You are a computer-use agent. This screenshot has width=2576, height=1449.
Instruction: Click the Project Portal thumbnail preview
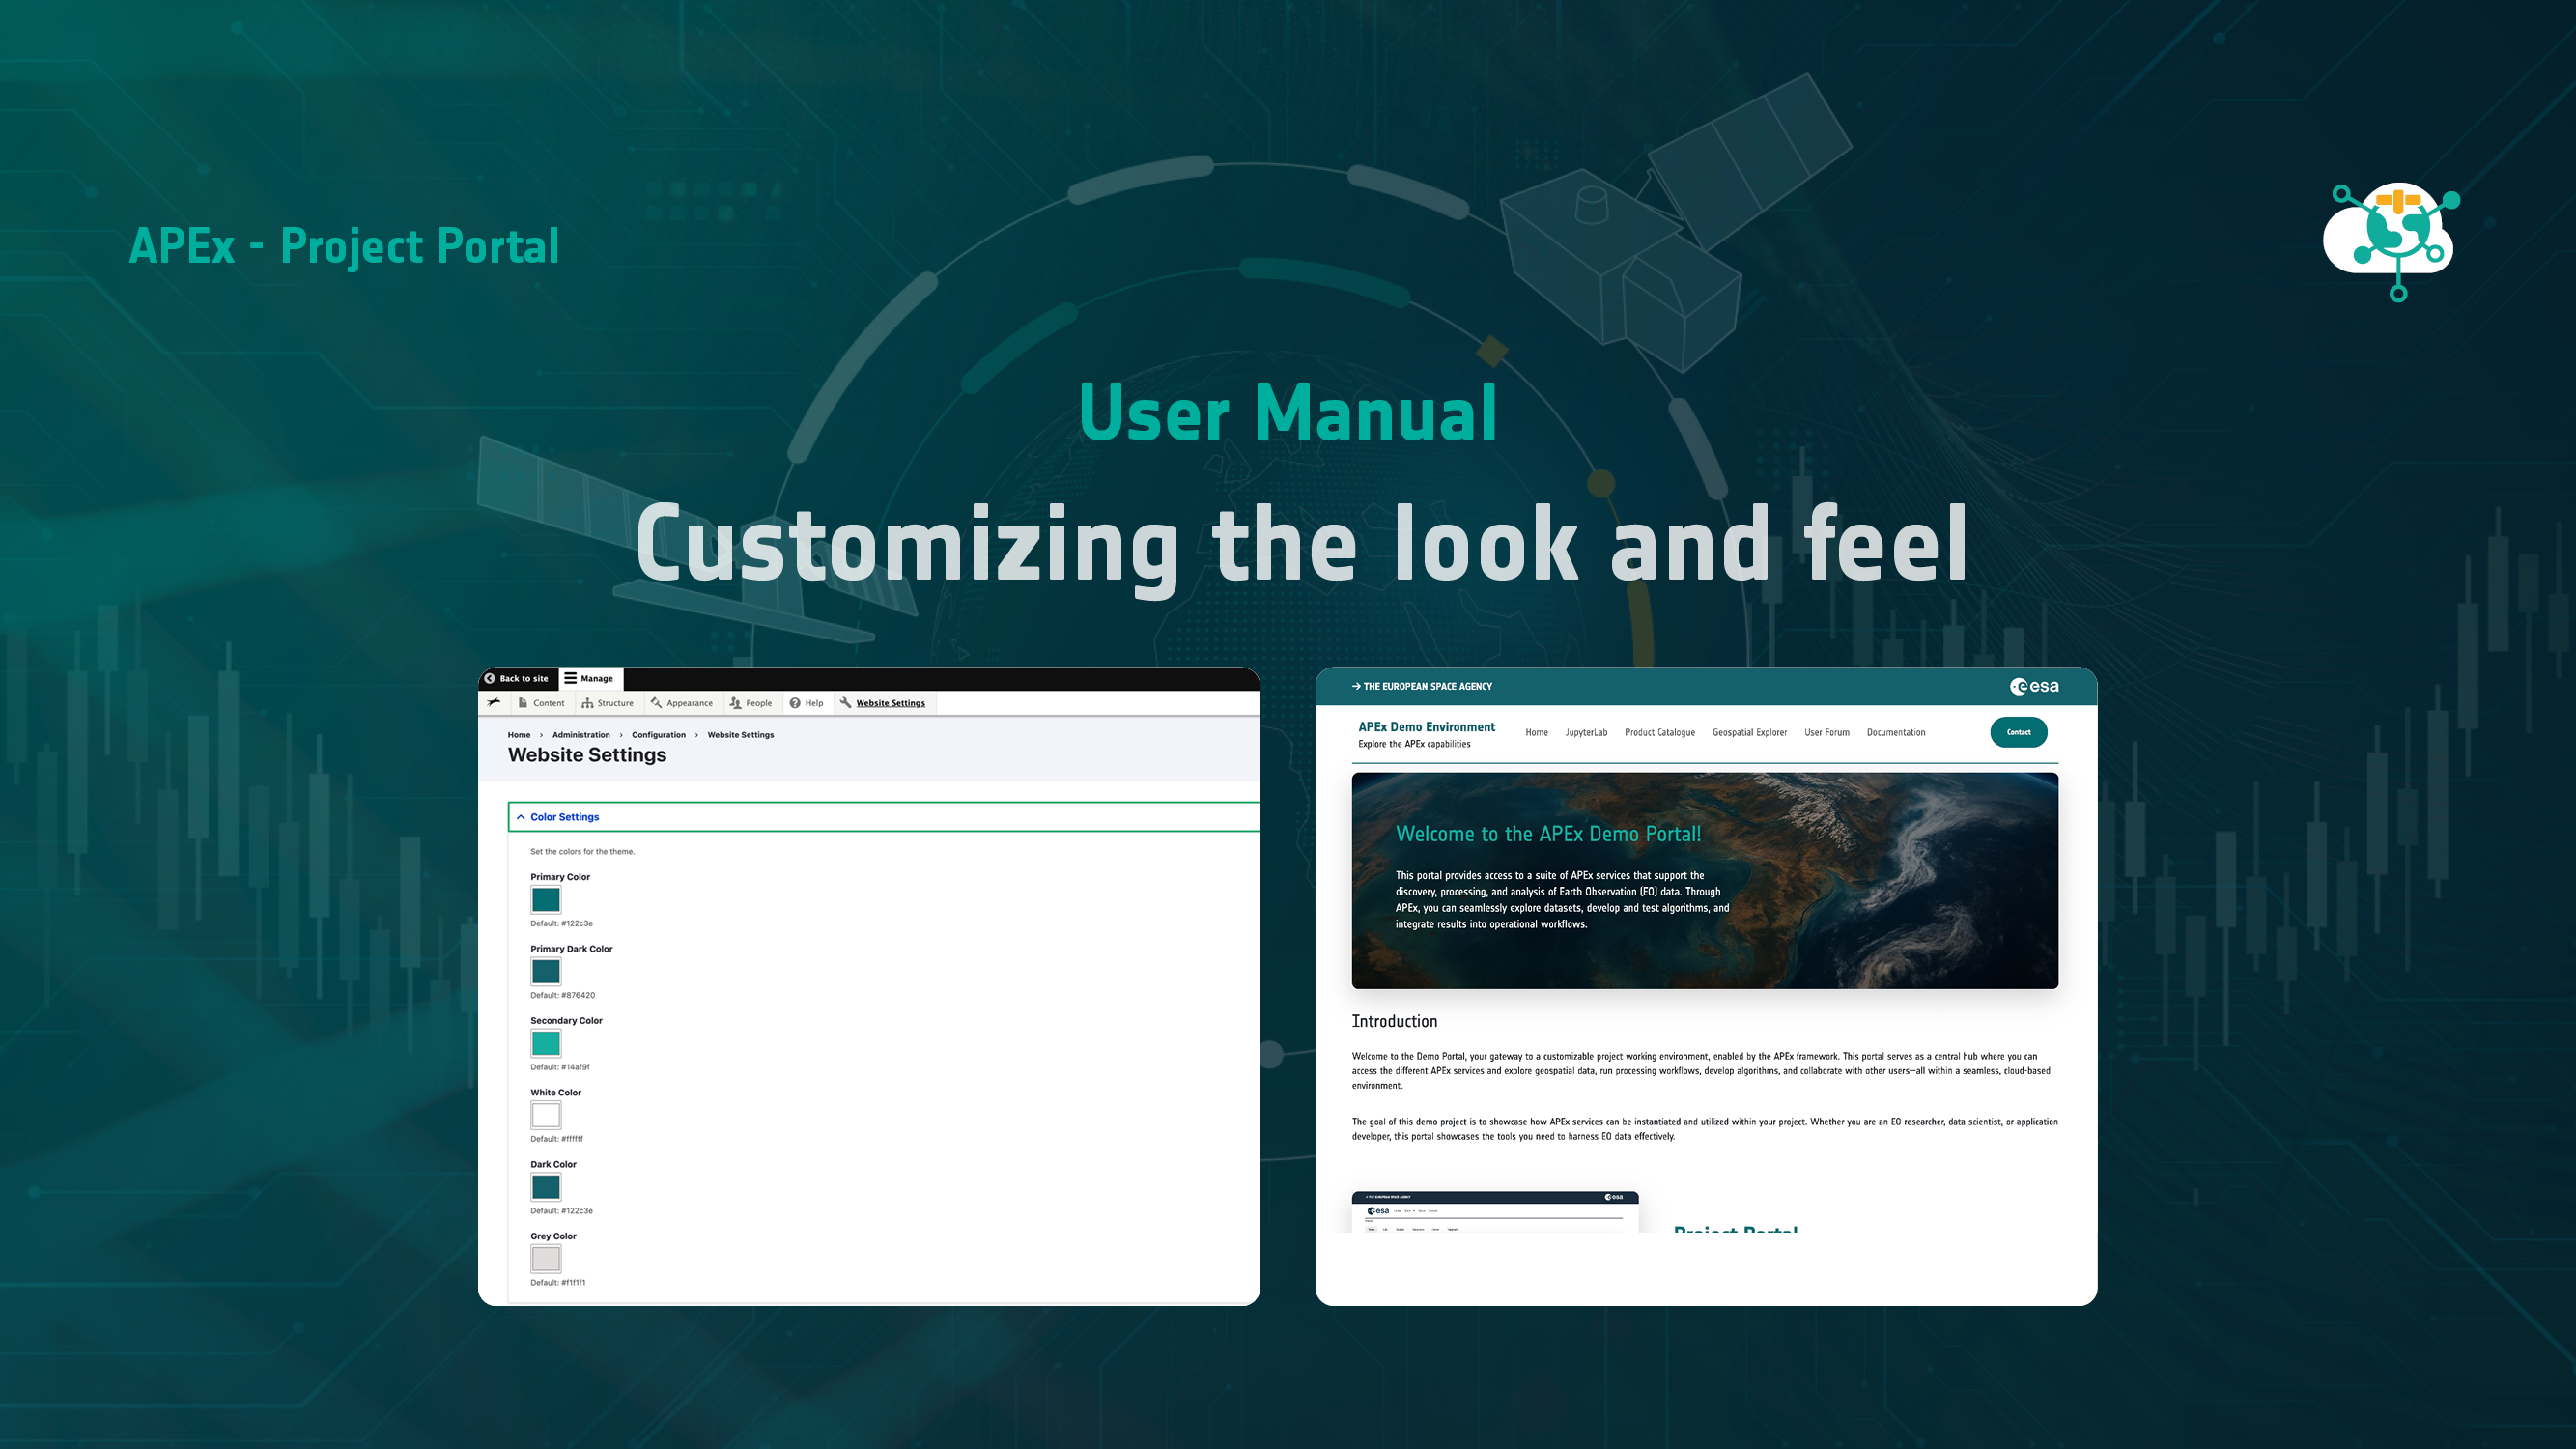coord(1495,1212)
